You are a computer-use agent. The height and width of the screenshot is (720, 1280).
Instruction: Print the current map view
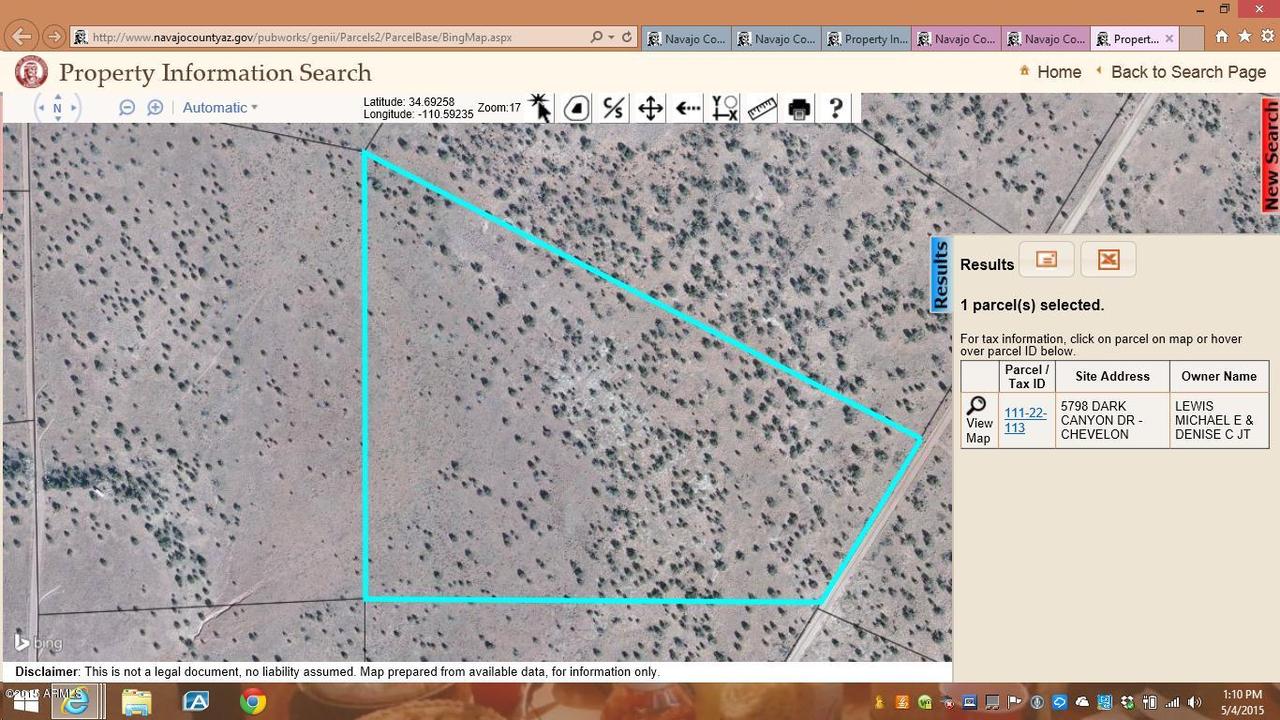(797, 108)
